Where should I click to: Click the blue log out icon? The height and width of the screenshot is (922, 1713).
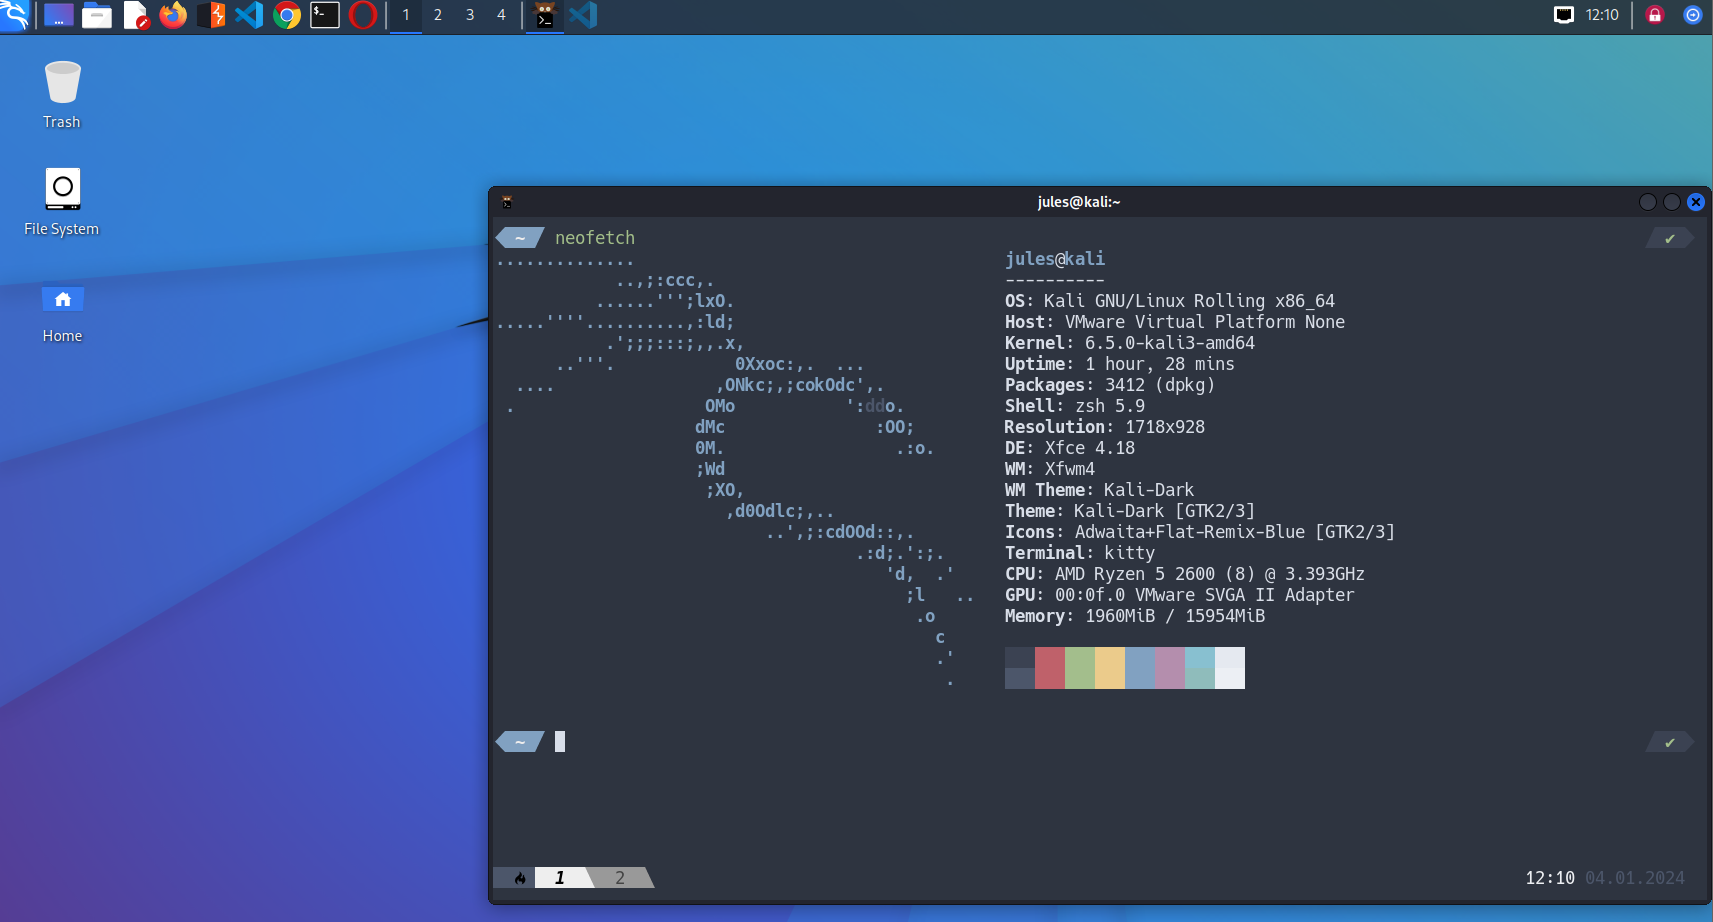1693,15
